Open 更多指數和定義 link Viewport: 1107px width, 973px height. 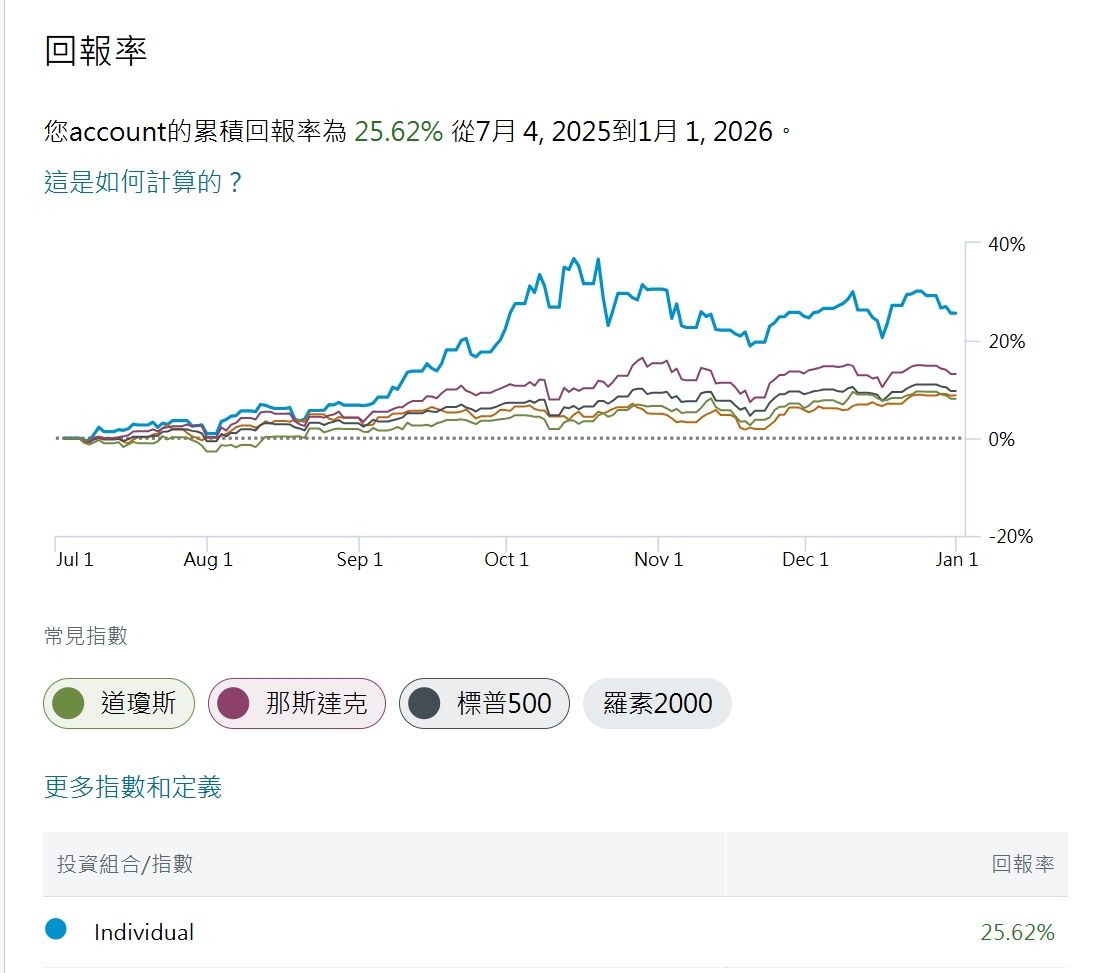pos(133,787)
